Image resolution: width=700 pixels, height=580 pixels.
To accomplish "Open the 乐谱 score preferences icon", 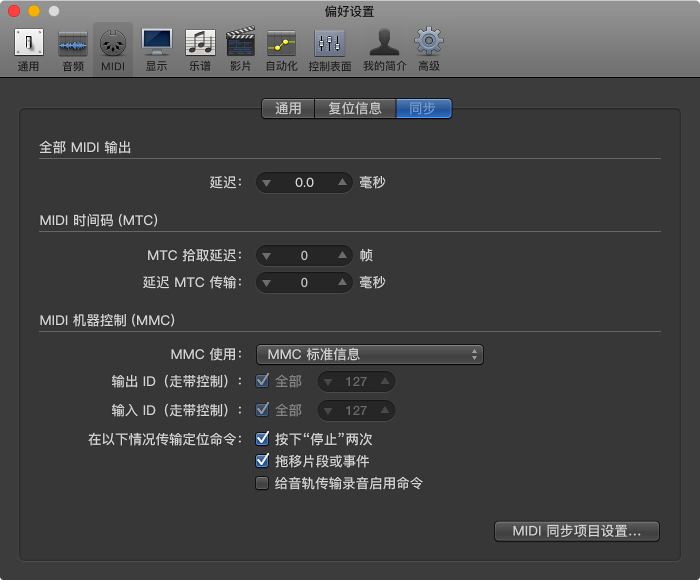I will pyautogui.click(x=200, y=50).
